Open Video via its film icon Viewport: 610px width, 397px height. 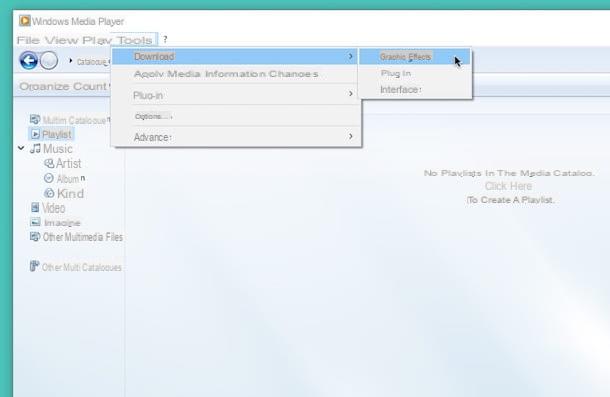(x=35, y=207)
